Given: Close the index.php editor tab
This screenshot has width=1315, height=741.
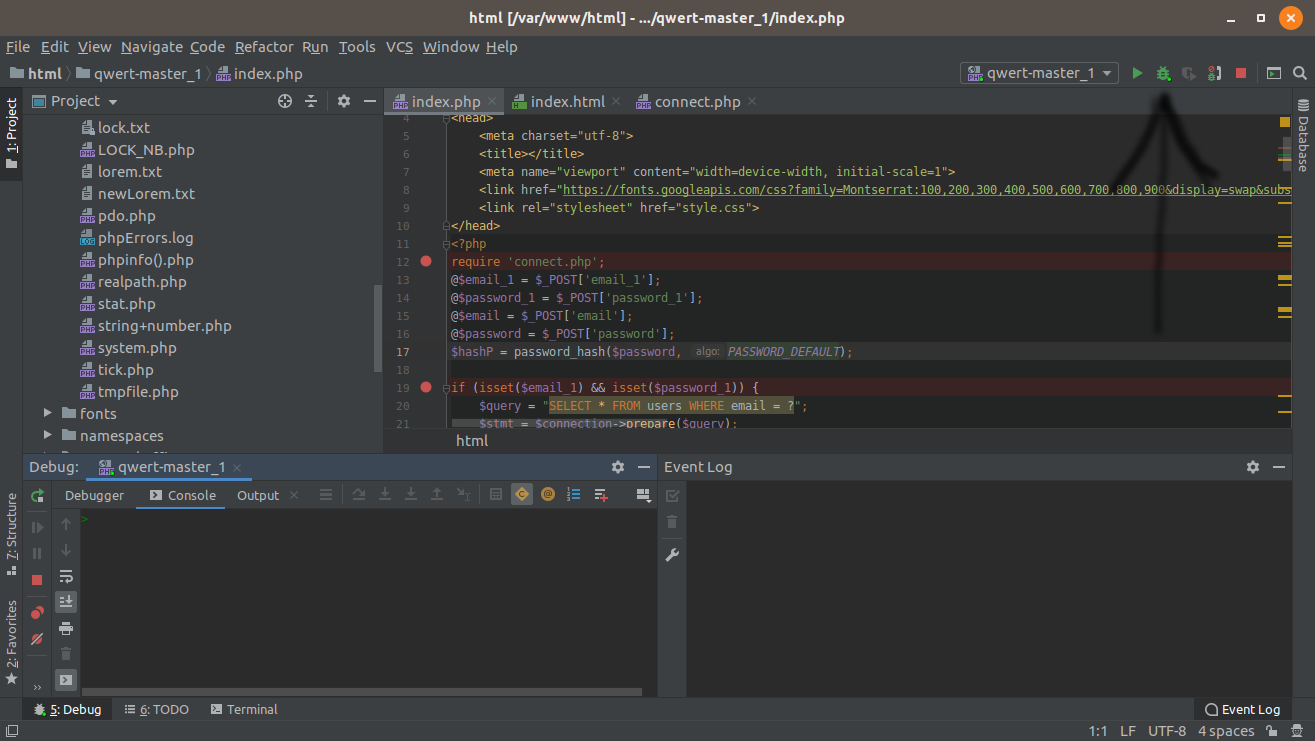Looking at the screenshot, I should [493, 102].
